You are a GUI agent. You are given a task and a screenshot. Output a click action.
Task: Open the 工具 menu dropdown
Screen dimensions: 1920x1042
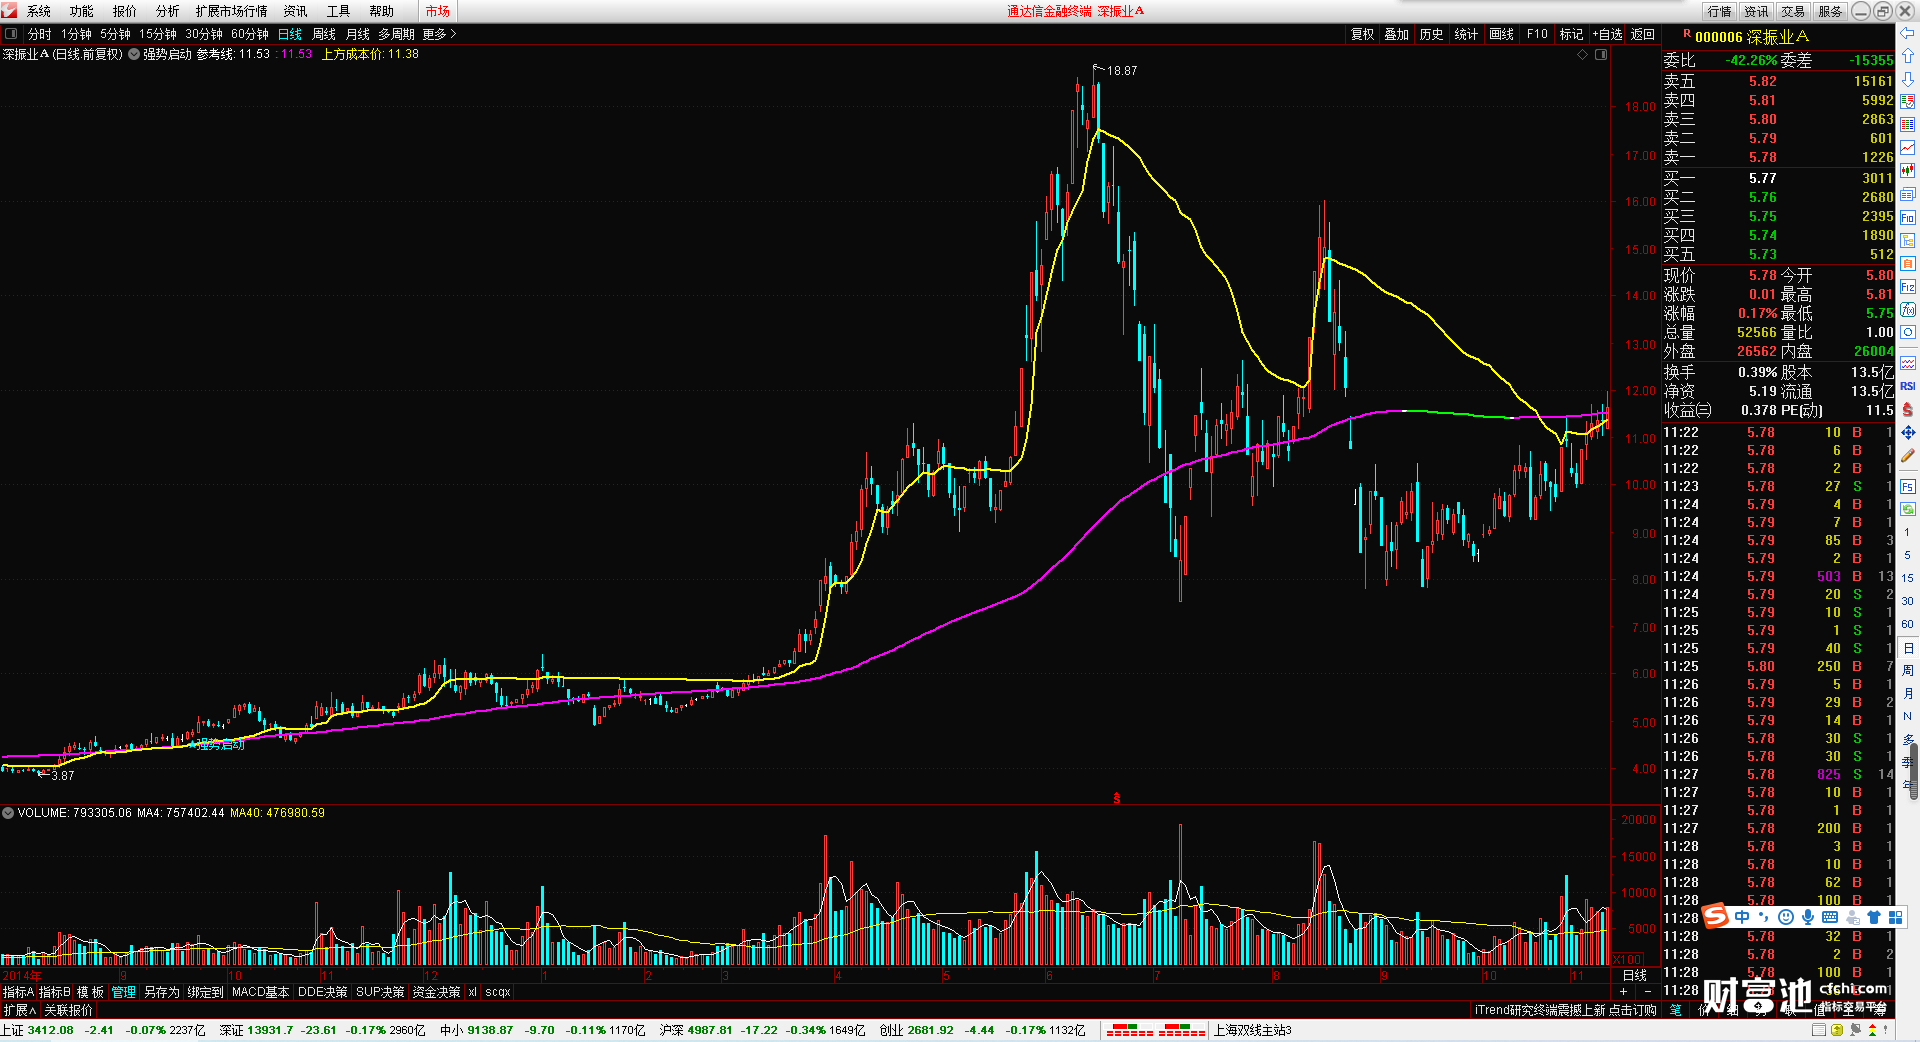[339, 11]
